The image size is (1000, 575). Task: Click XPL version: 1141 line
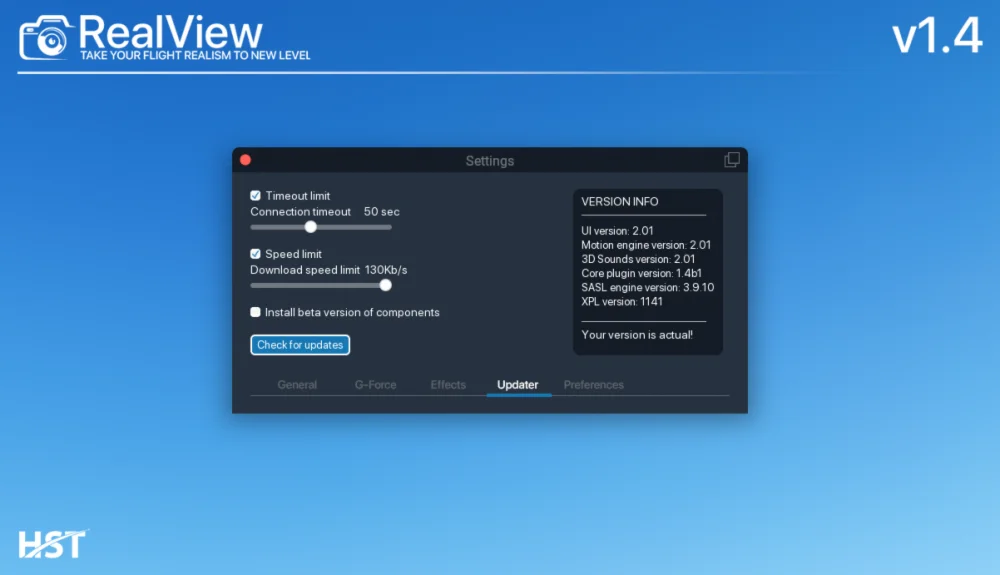pos(622,302)
